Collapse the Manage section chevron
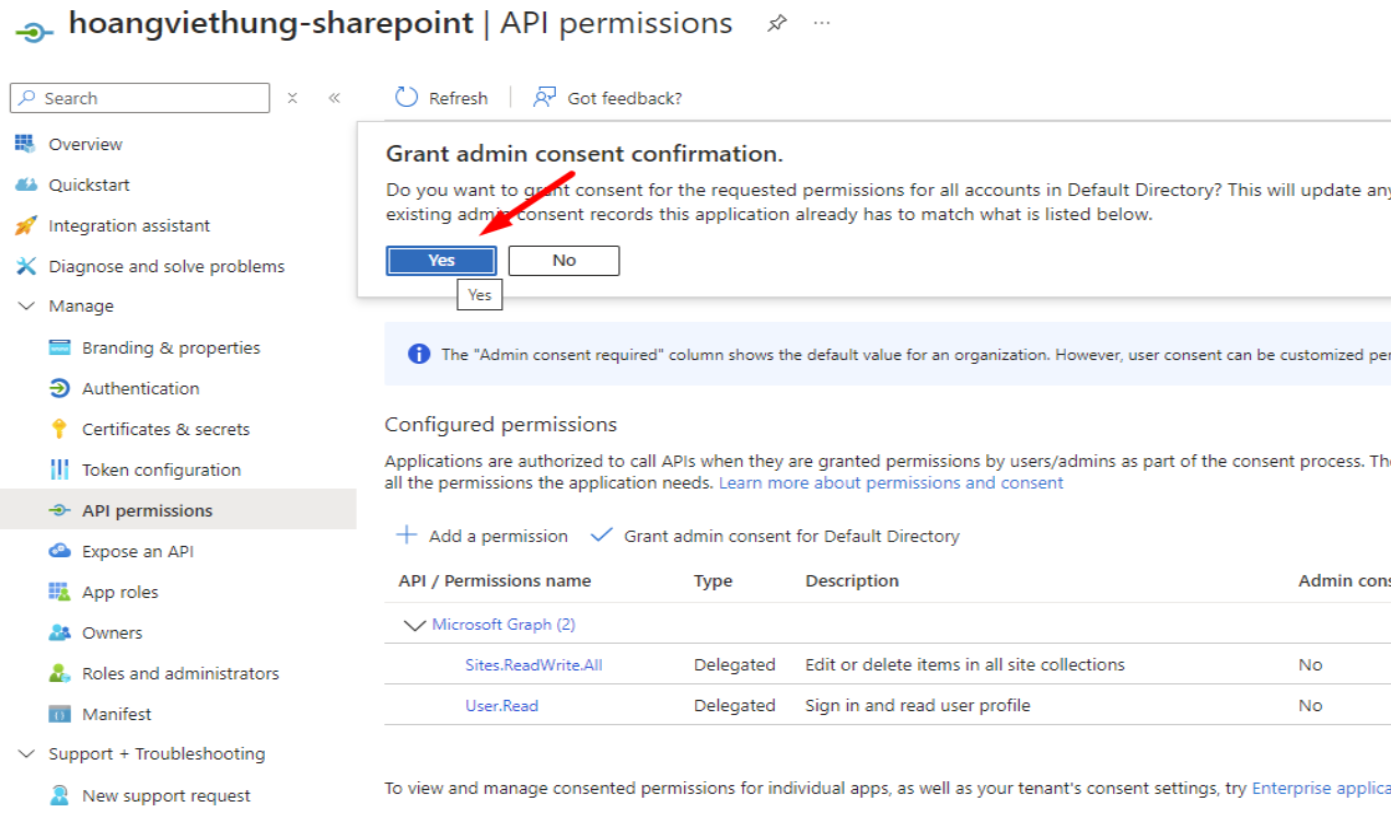Screen dimensions: 1391x821 pyautogui.click(x=26, y=306)
